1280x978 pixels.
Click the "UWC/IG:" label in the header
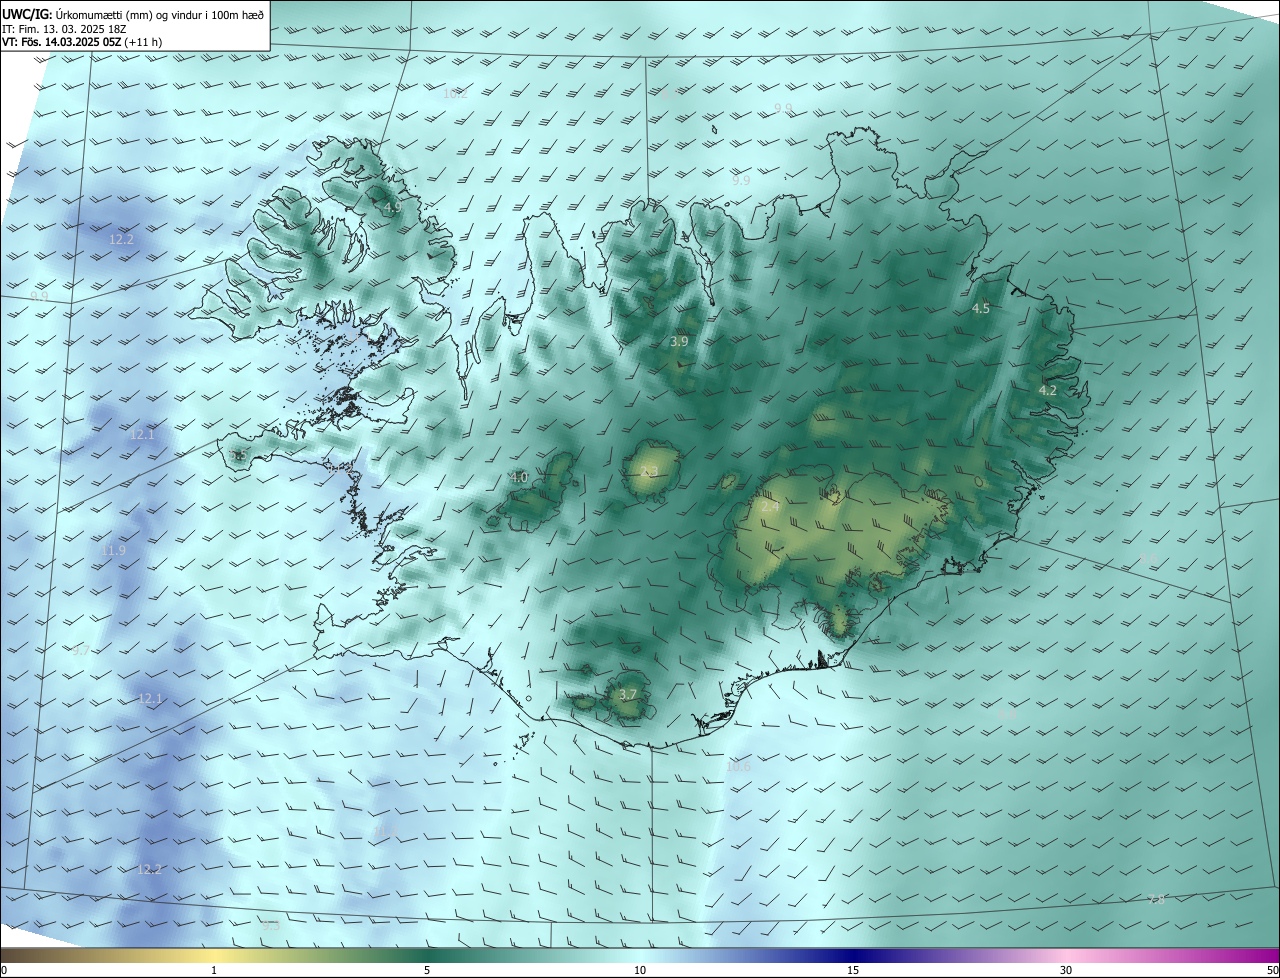point(28,15)
